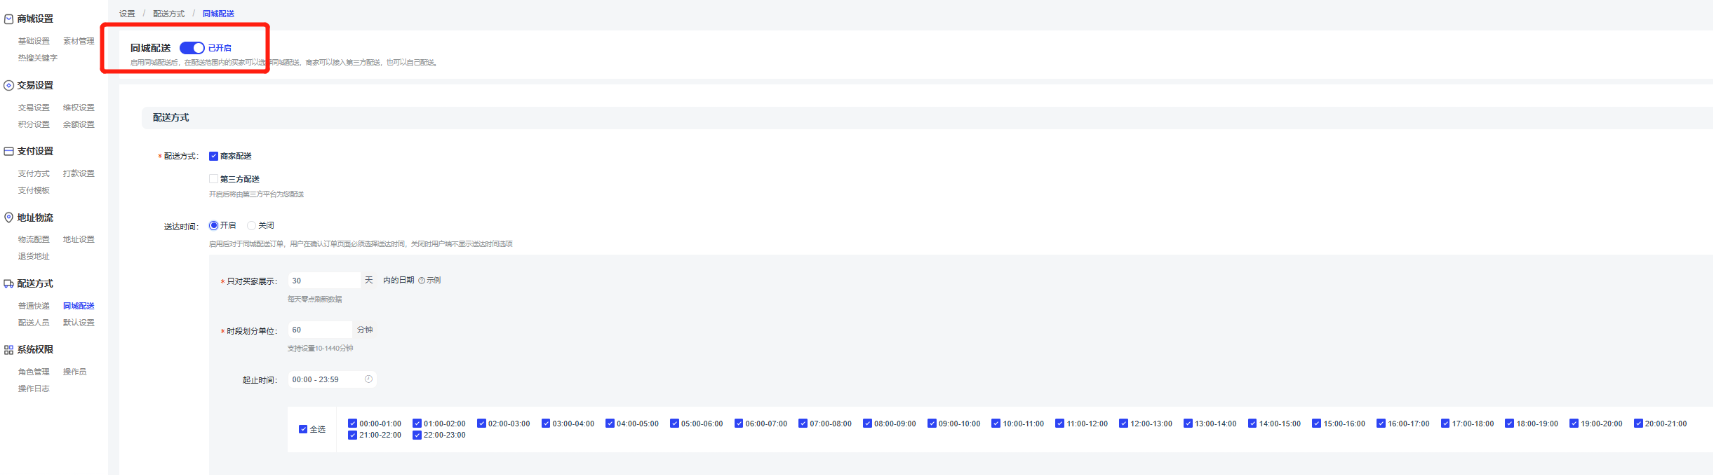Click the 地址物流 location pin icon
Image resolution: width=1713 pixels, height=475 pixels.
point(9,217)
